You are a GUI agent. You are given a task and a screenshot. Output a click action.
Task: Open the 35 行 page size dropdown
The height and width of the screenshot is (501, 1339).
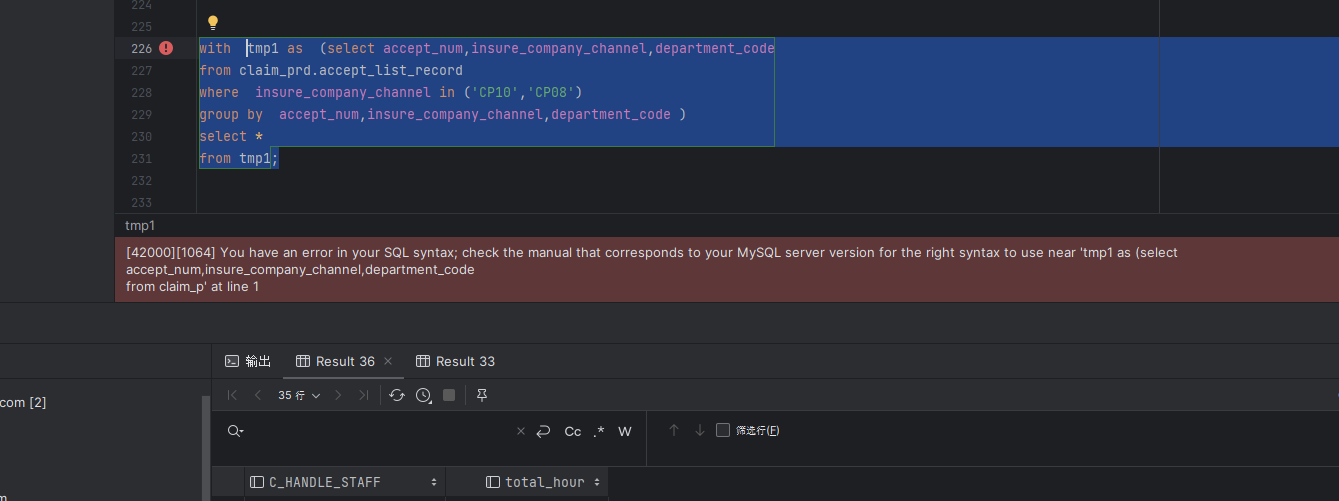tap(299, 395)
